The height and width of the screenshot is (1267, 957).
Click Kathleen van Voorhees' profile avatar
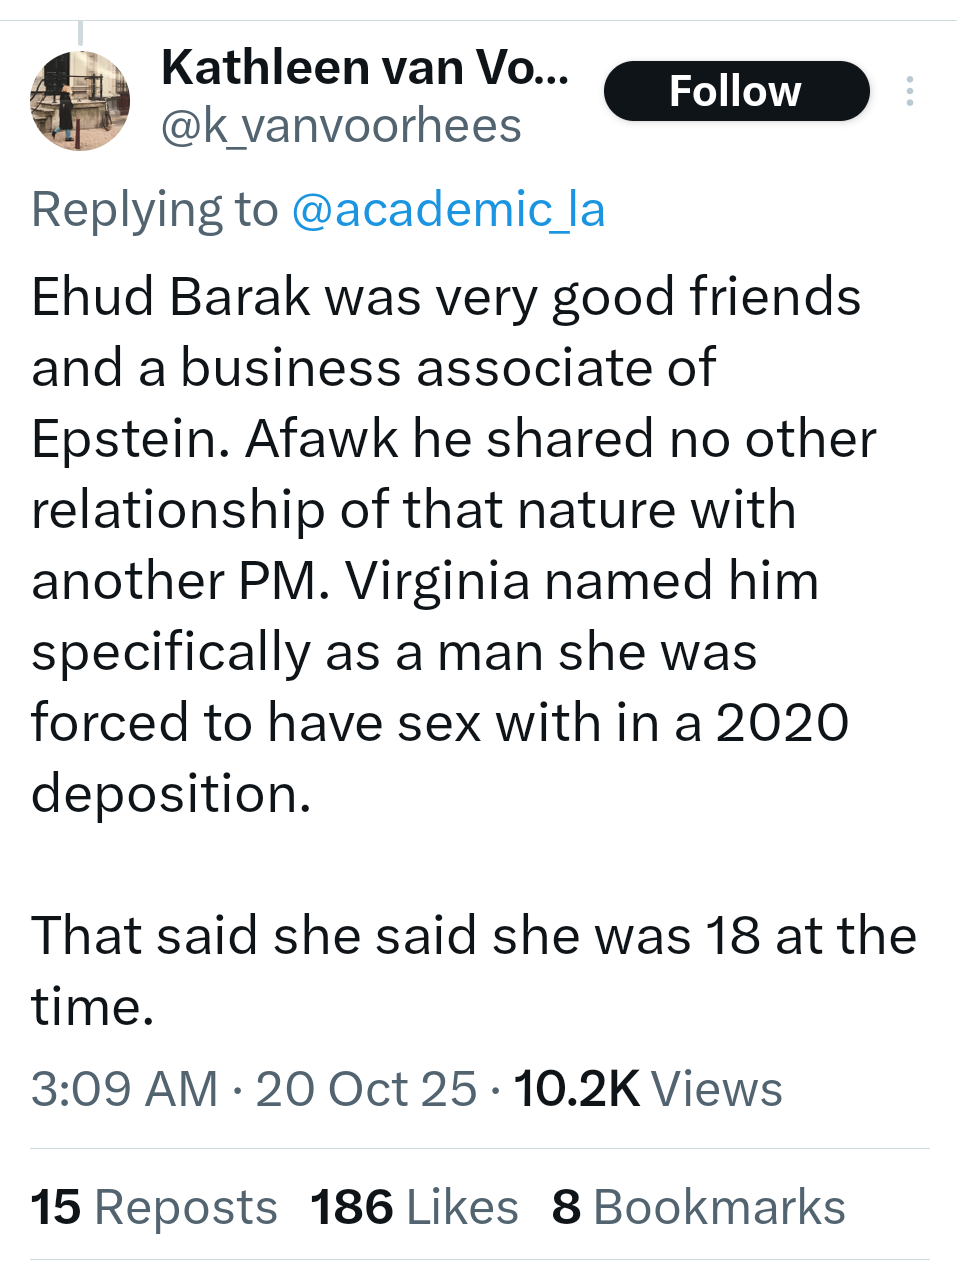[x=81, y=101]
